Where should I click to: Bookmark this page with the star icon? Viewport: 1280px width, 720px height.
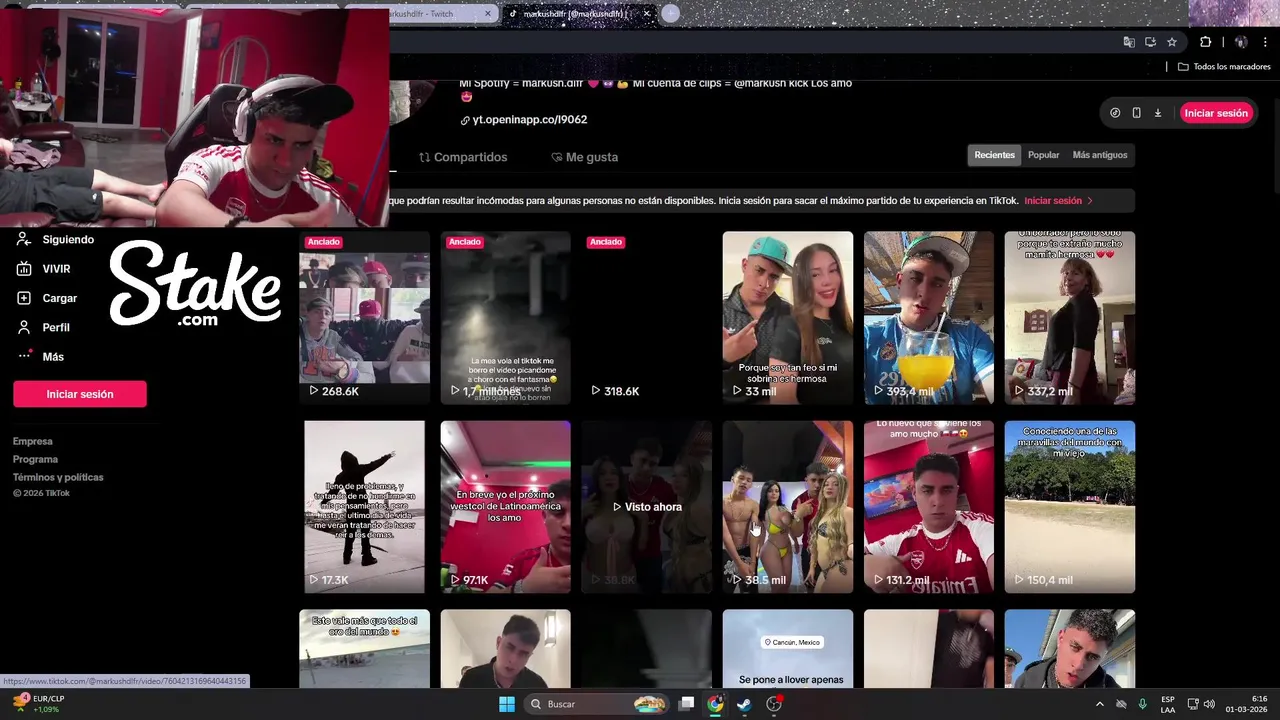pos(1172,42)
